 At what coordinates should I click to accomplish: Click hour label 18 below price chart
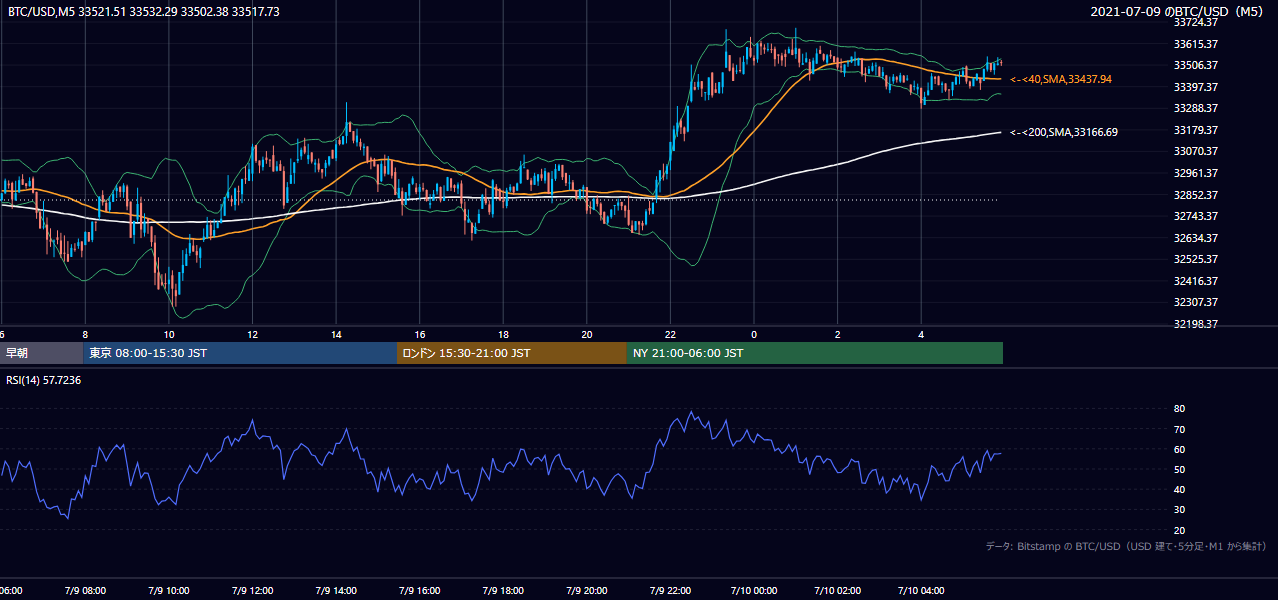[x=503, y=334]
